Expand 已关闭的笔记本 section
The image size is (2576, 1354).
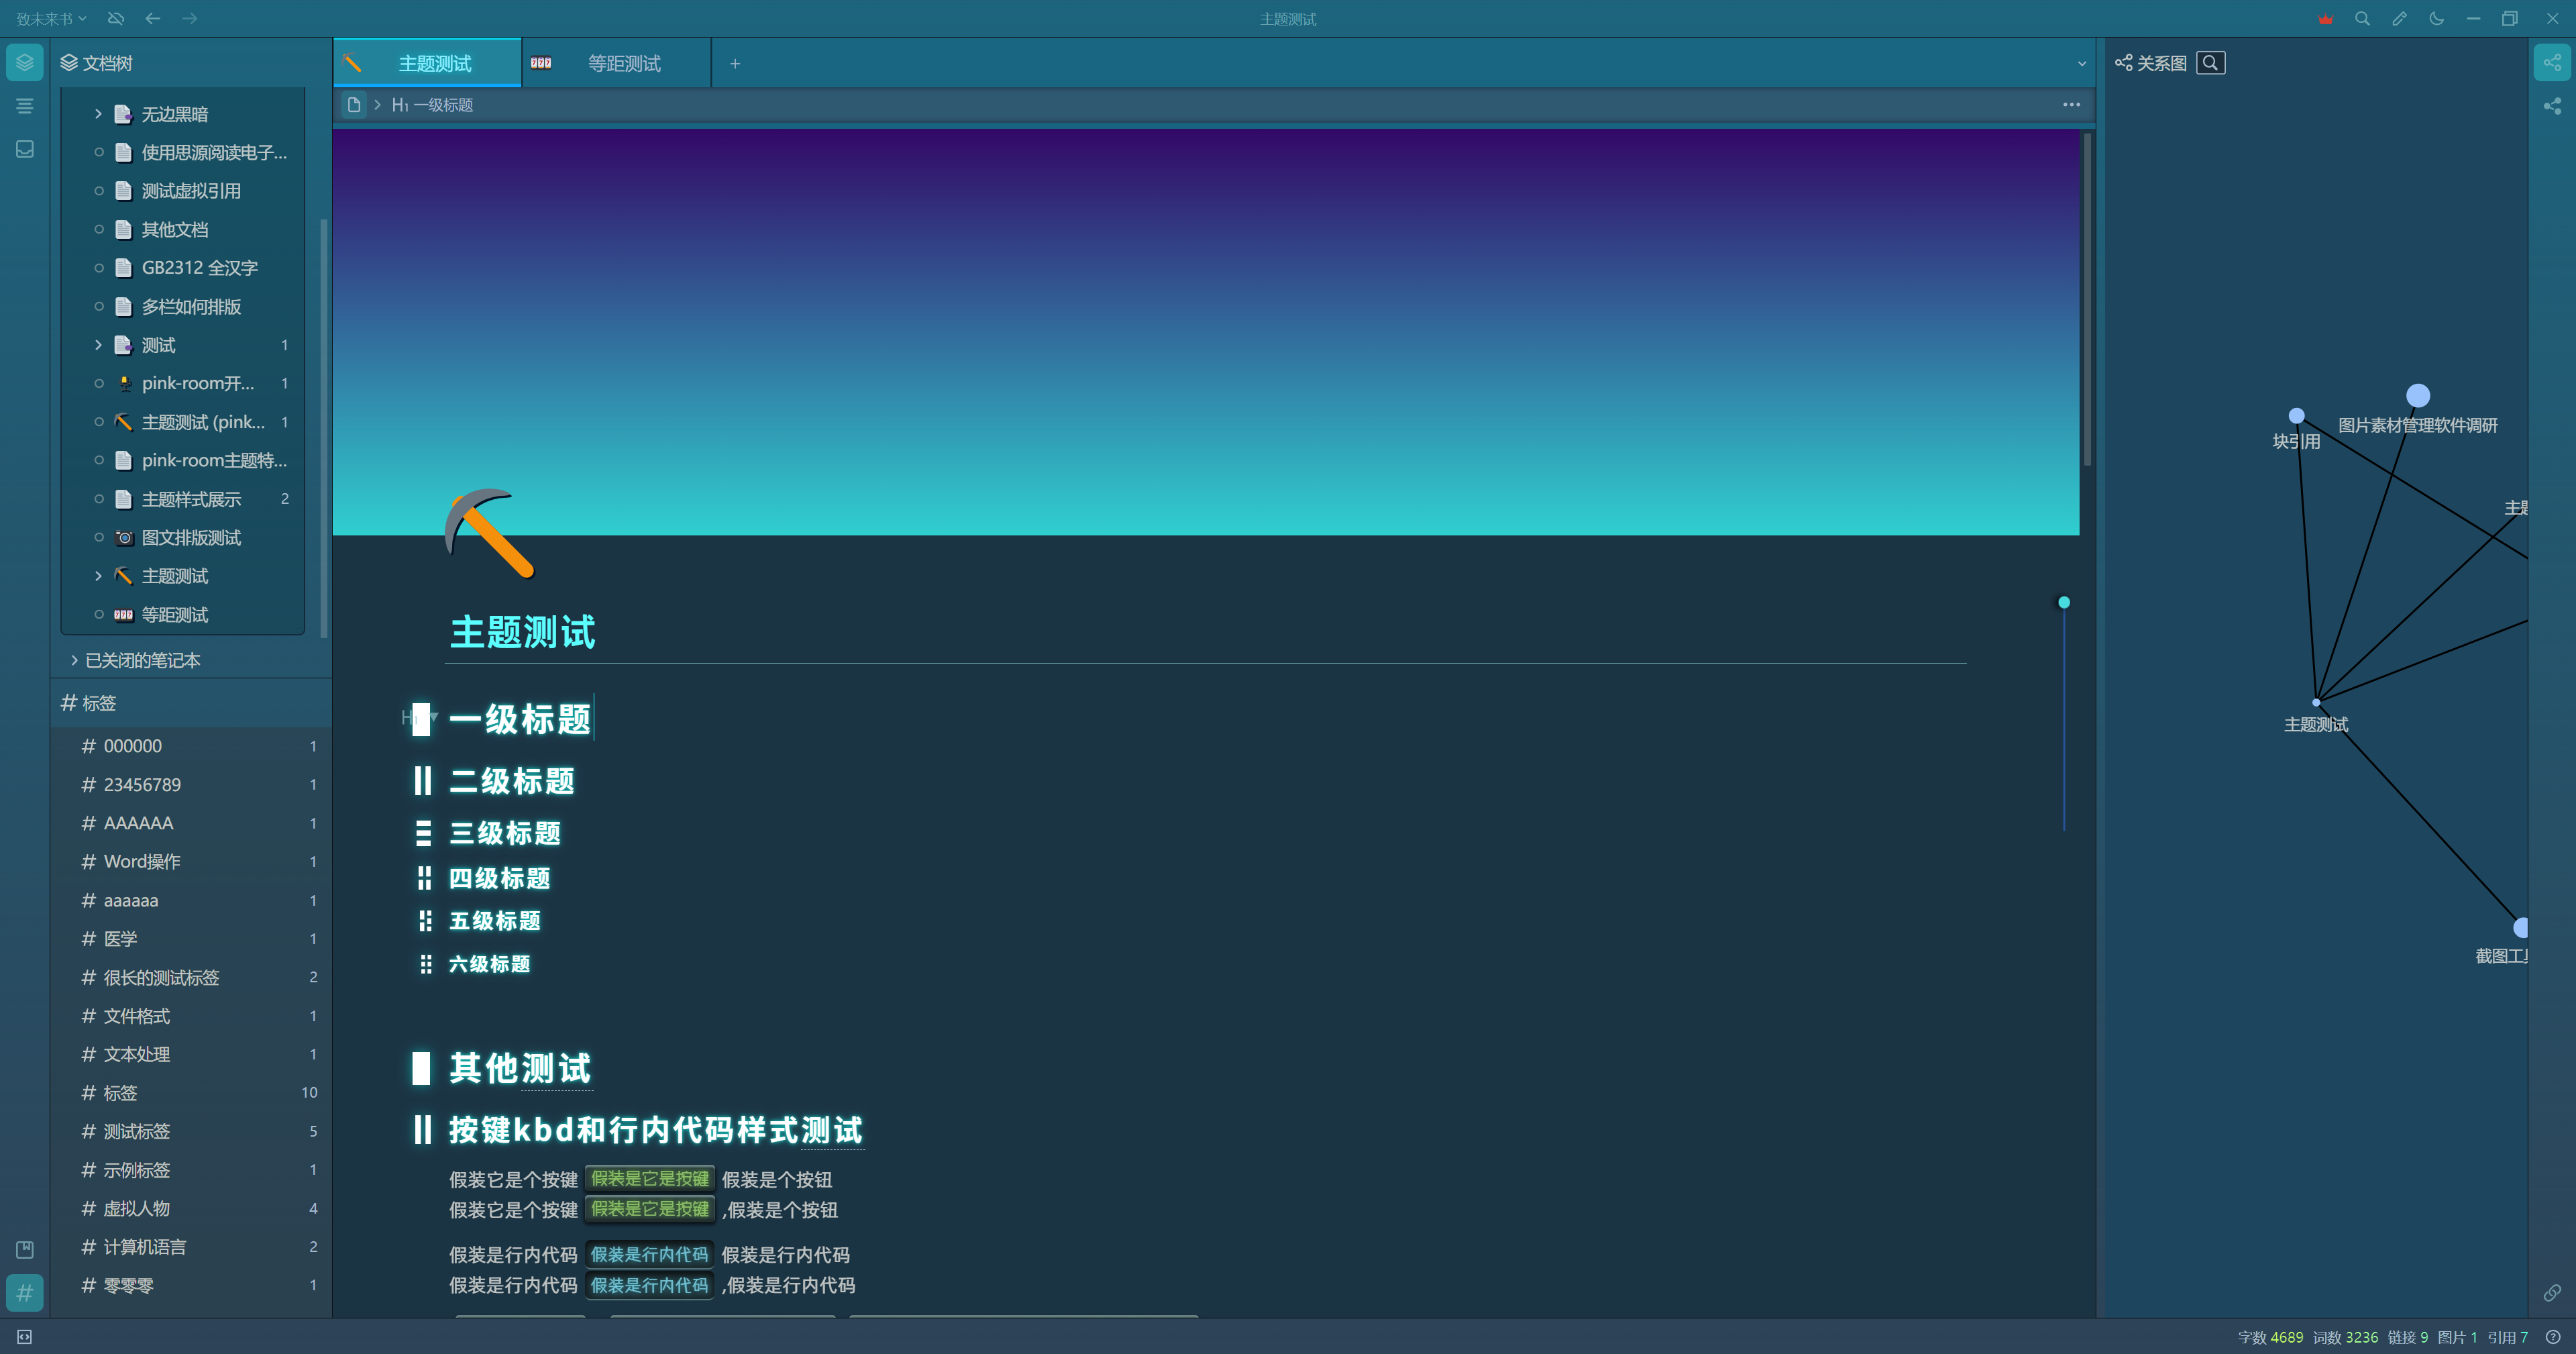(x=75, y=660)
